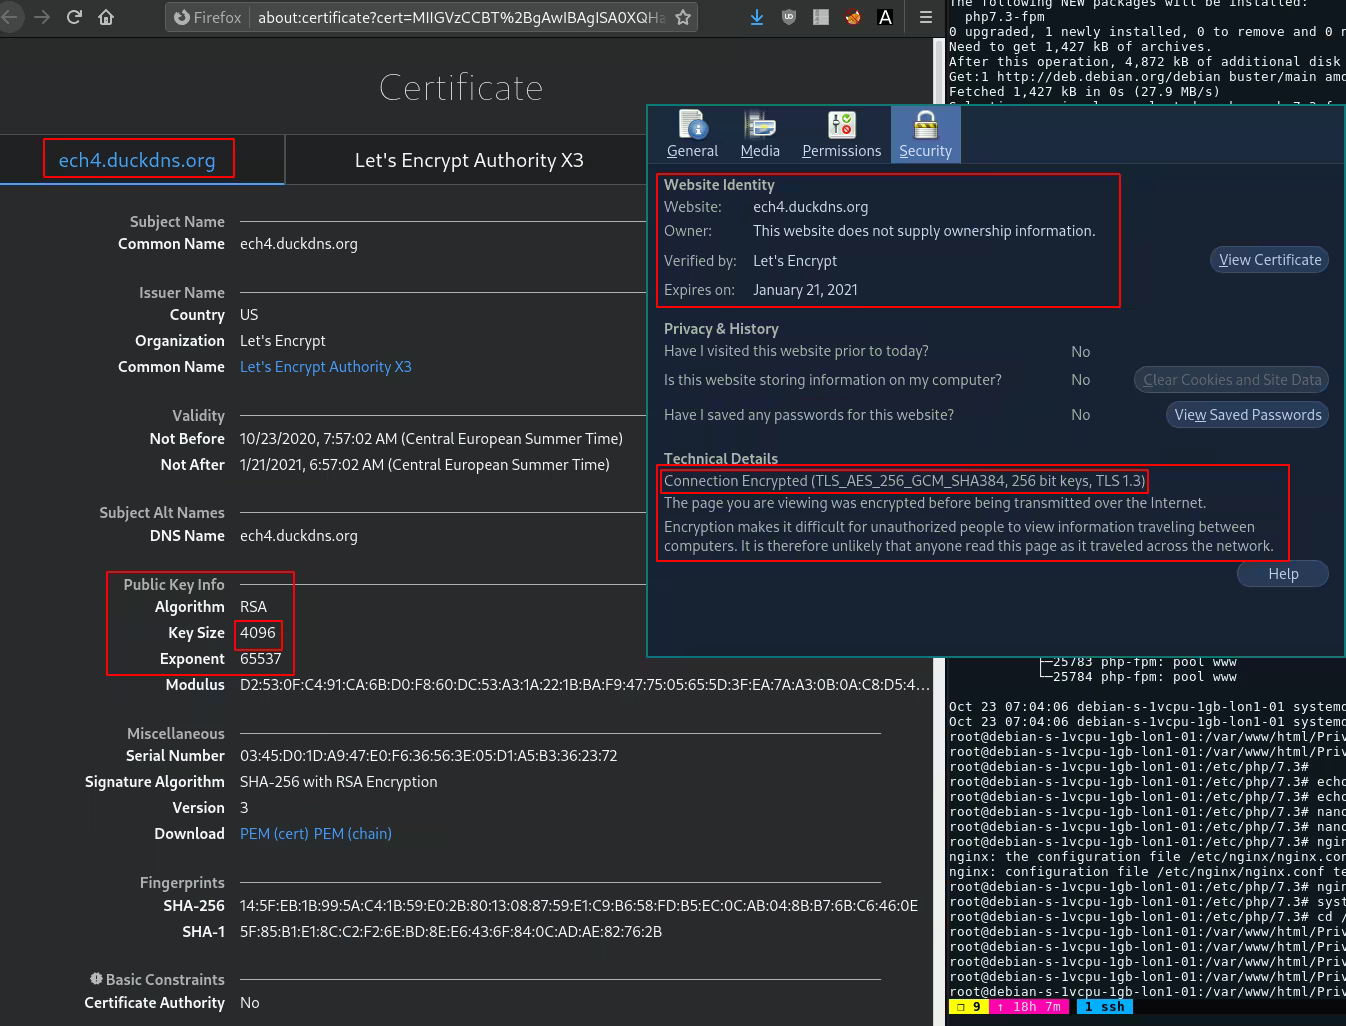
Task: Click the Website ech4.duckdns.org value in Page Info
Action: coord(811,207)
